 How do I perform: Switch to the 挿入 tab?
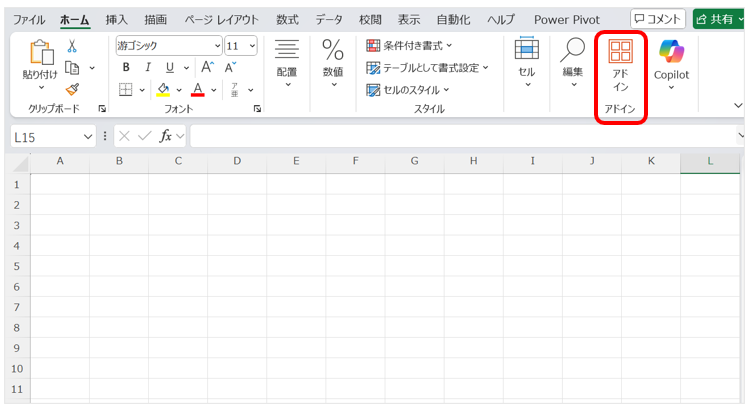(x=116, y=20)
